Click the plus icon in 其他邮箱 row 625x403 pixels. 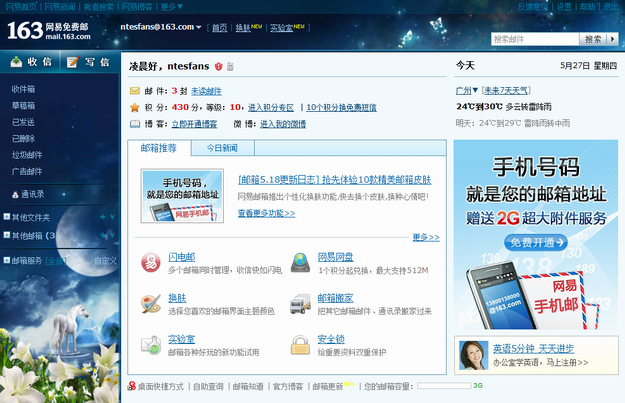(x=102, y=235)
